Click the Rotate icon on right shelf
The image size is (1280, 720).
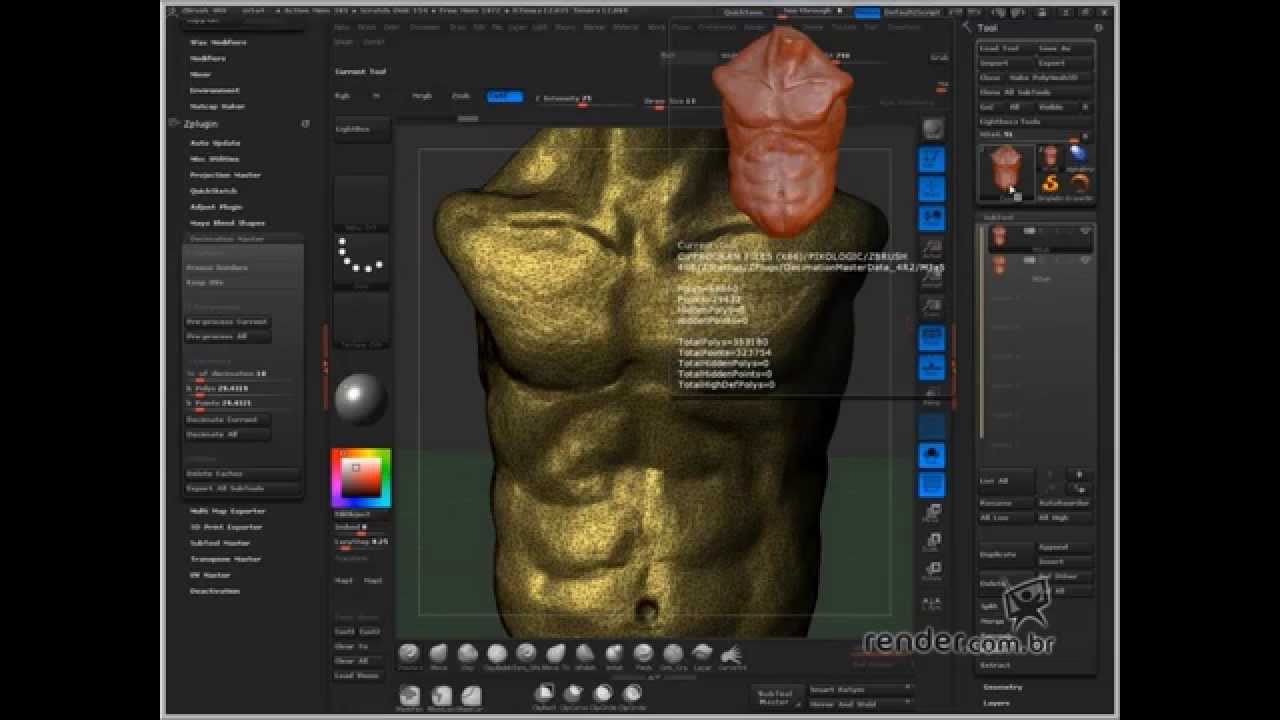coord(931,572)
